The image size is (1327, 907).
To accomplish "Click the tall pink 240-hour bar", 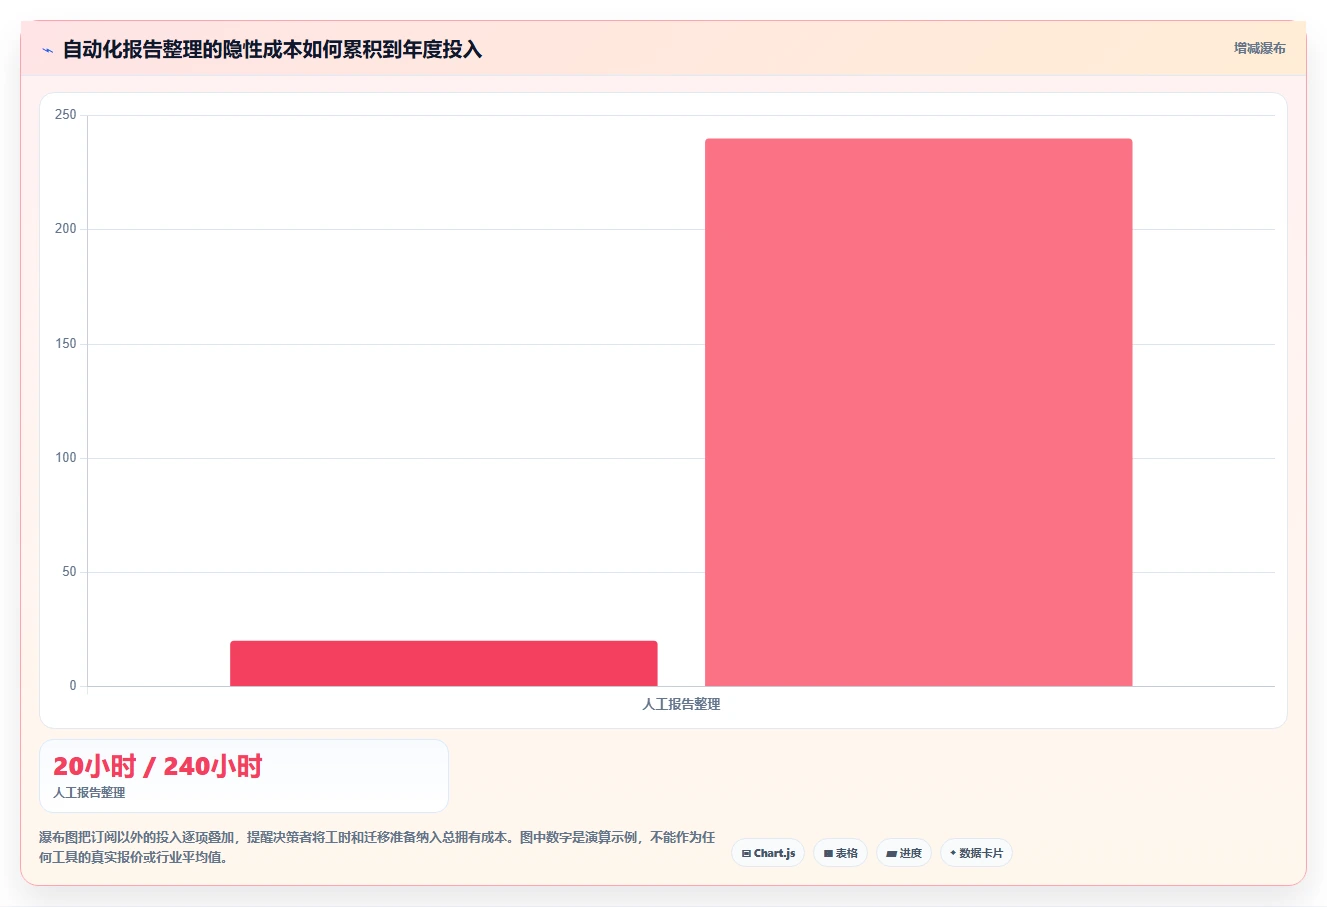I will tap(919, 412).
